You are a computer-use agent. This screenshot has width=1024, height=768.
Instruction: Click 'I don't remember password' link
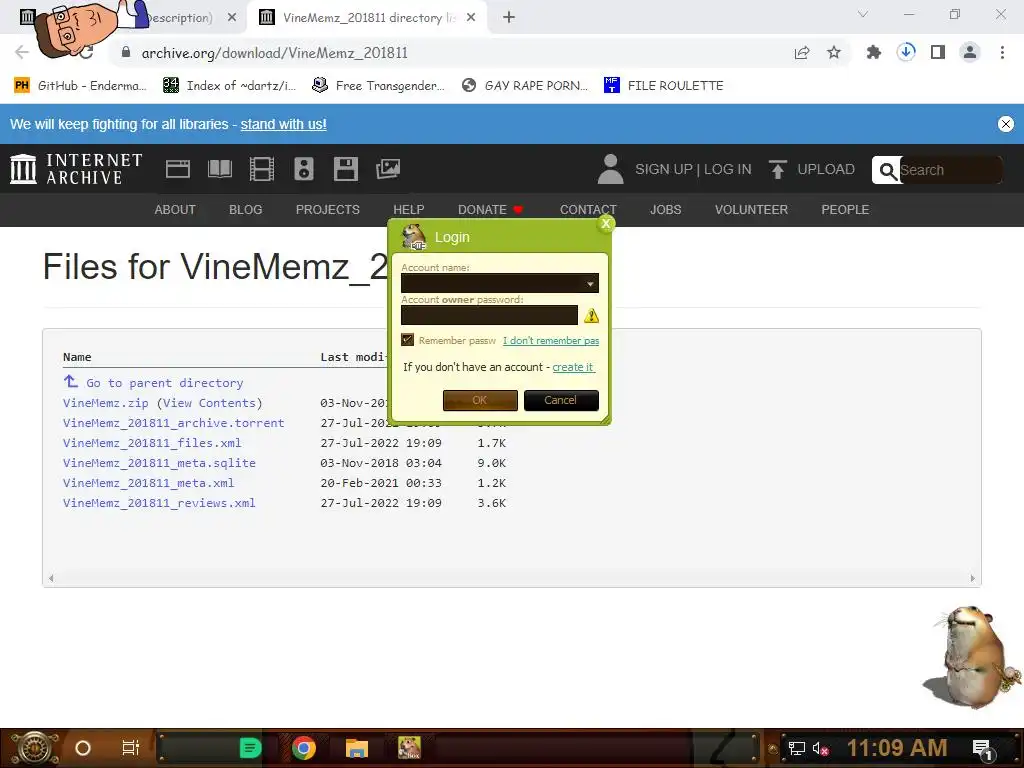(551, 340)
